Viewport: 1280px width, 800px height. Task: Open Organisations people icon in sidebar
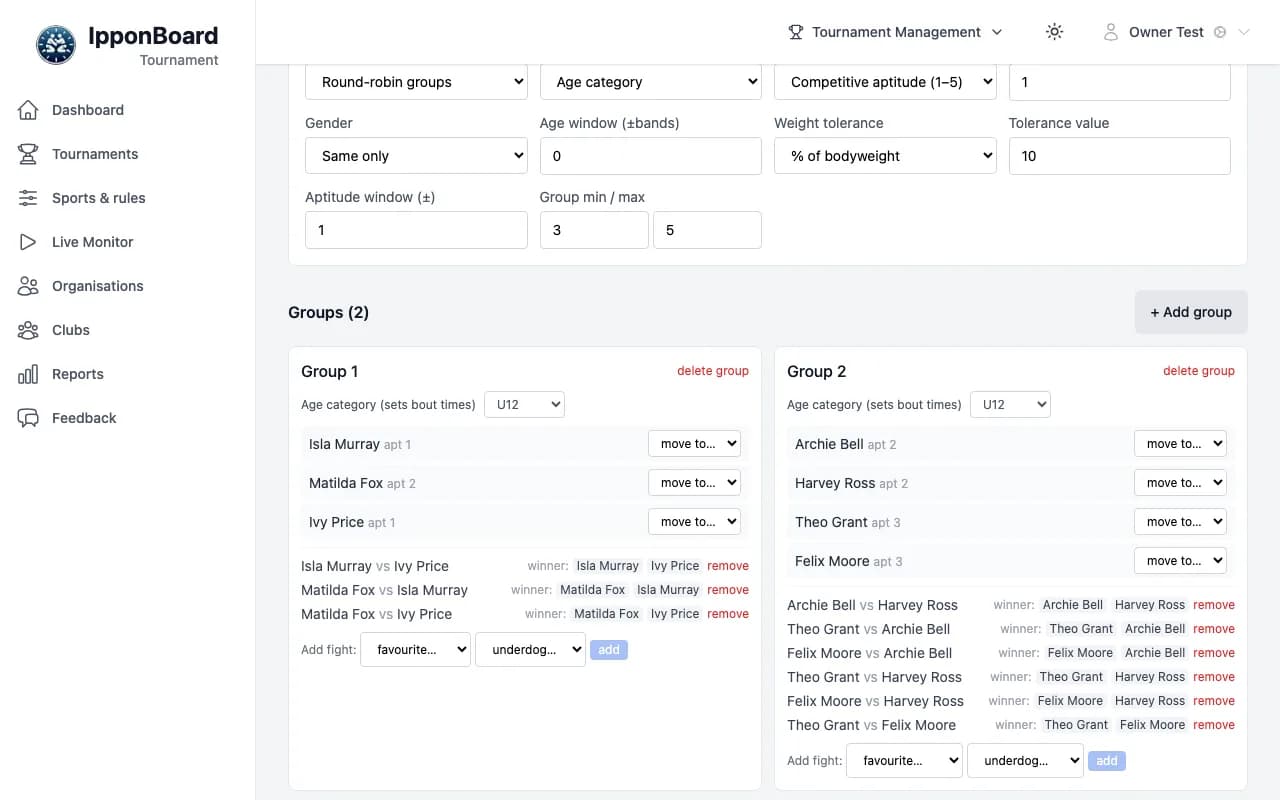point(28,286)
